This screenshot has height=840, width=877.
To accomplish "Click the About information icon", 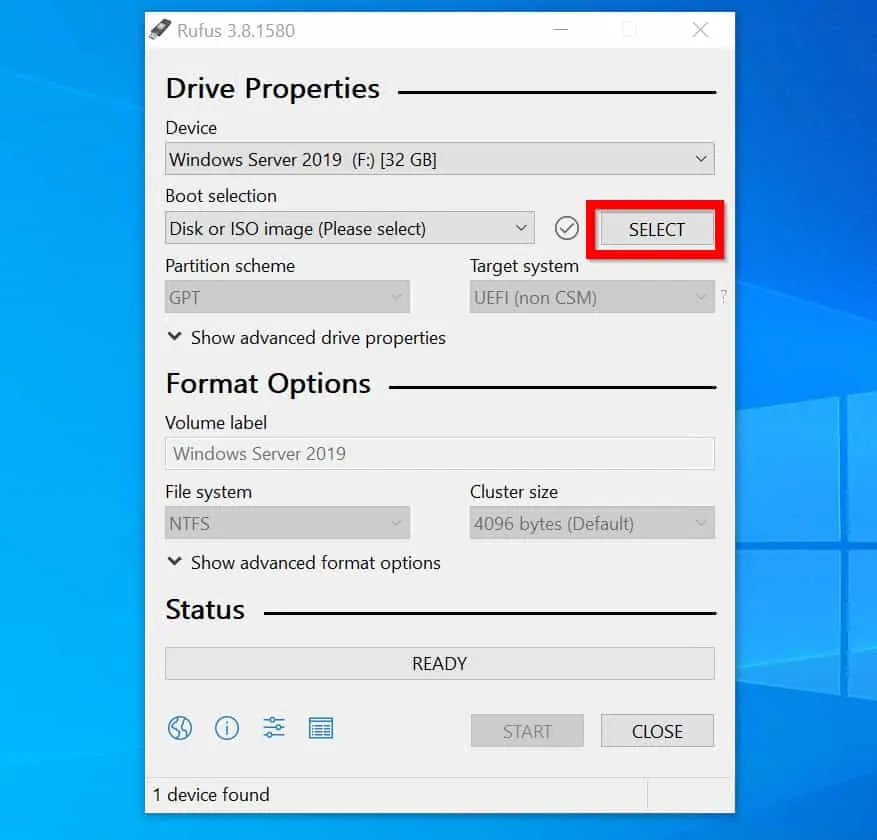I will click(x=227, y=728).
